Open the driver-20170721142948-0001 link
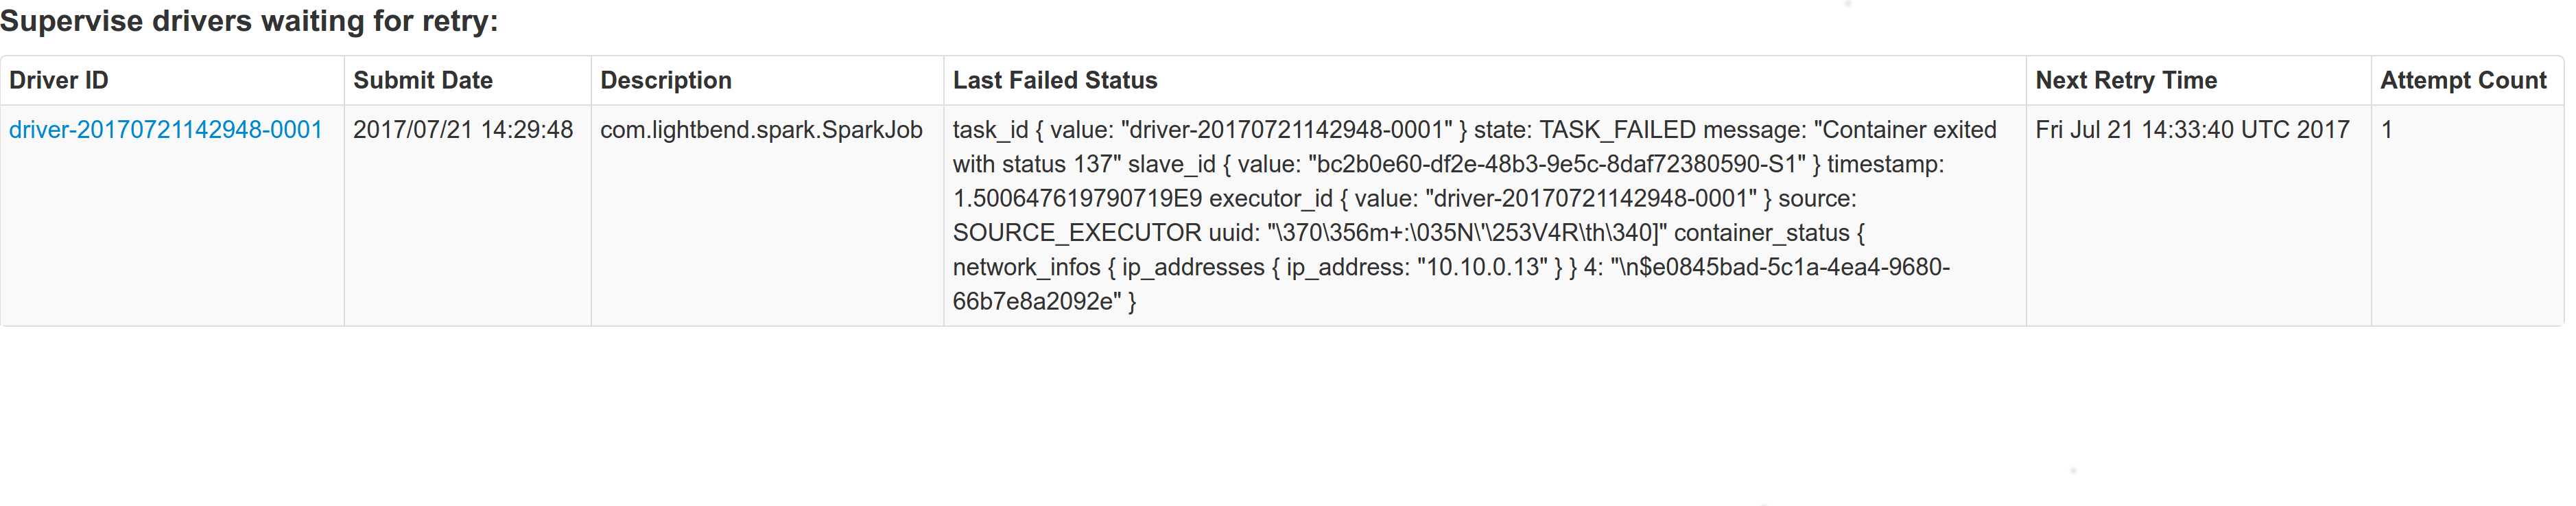 pyautogui.click(x=166, y=130)
